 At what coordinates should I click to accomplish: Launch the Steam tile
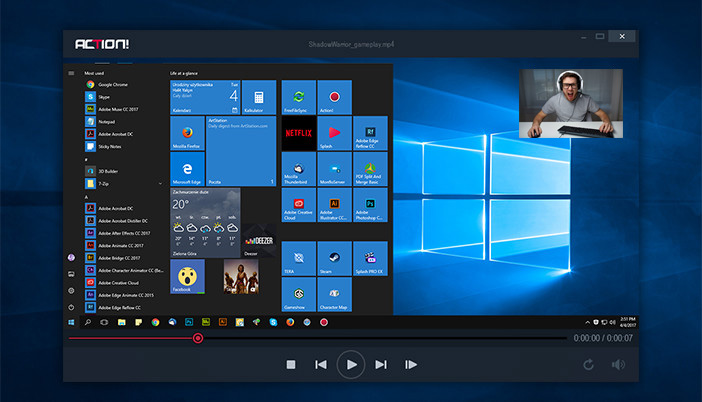click(334, 258)
